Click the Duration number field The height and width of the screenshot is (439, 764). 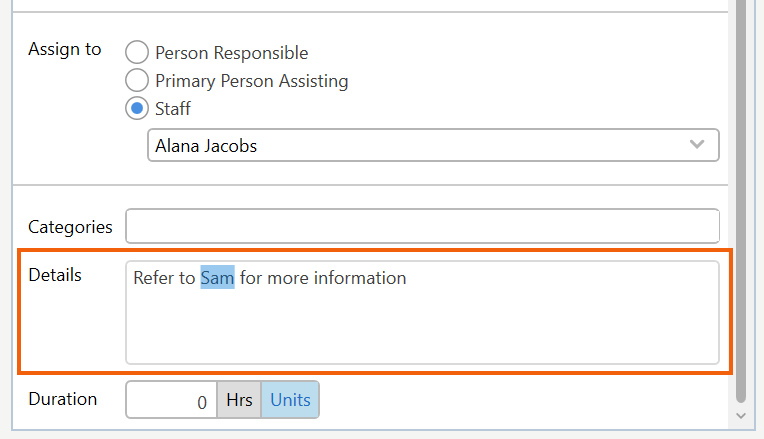click(x=170, y=401)
